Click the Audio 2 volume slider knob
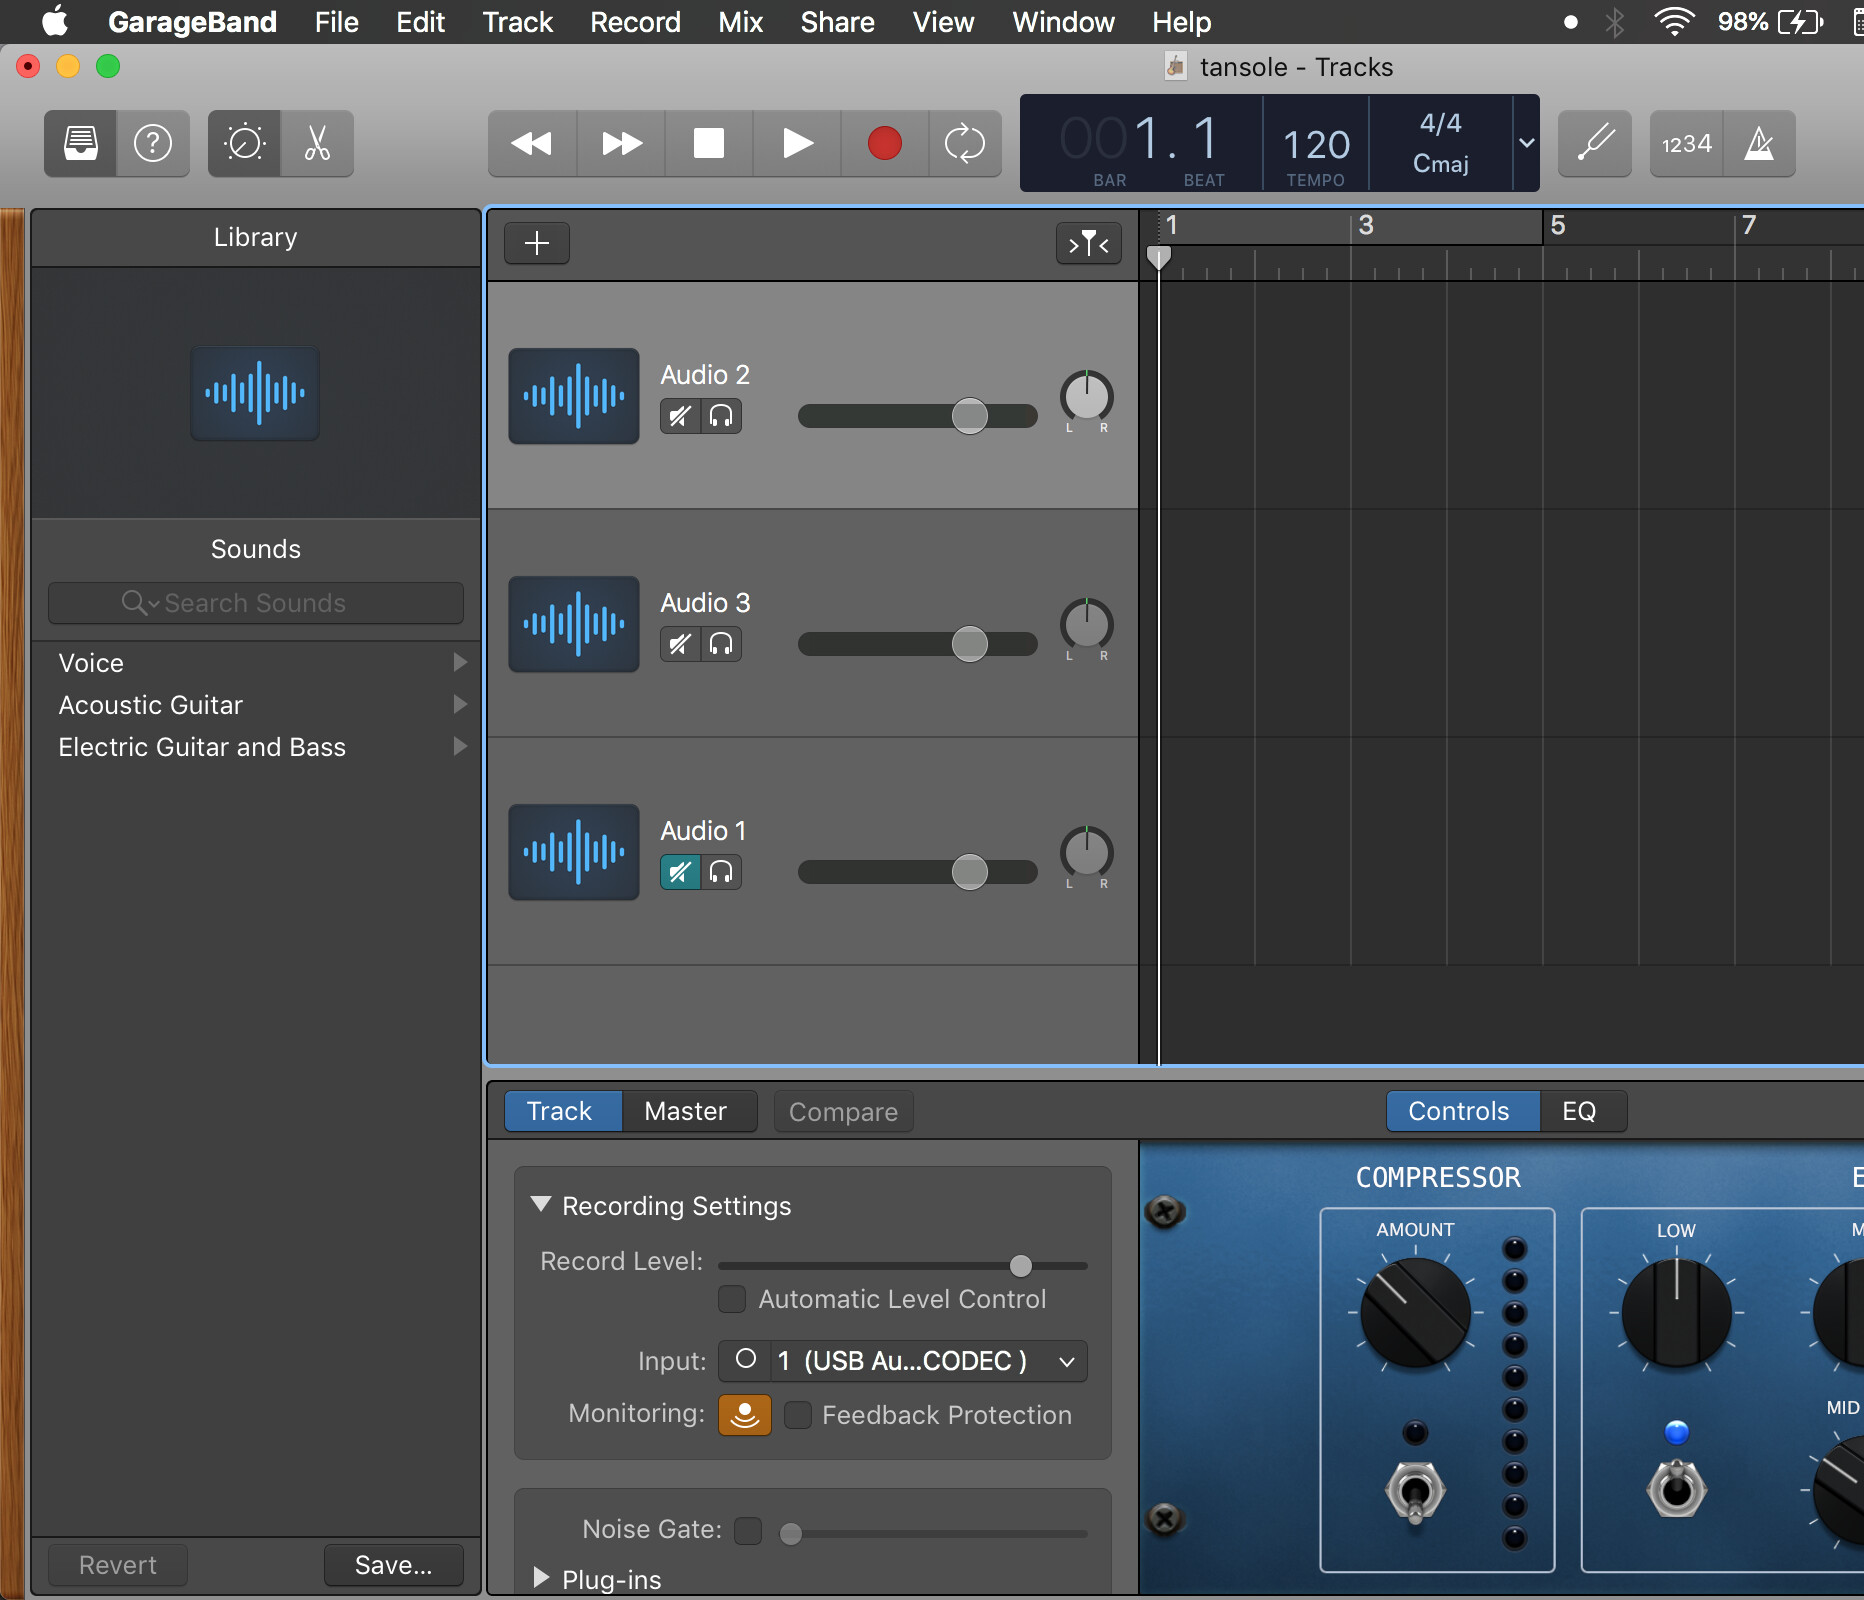The image size is (1864, 1600). click(969, 416)
